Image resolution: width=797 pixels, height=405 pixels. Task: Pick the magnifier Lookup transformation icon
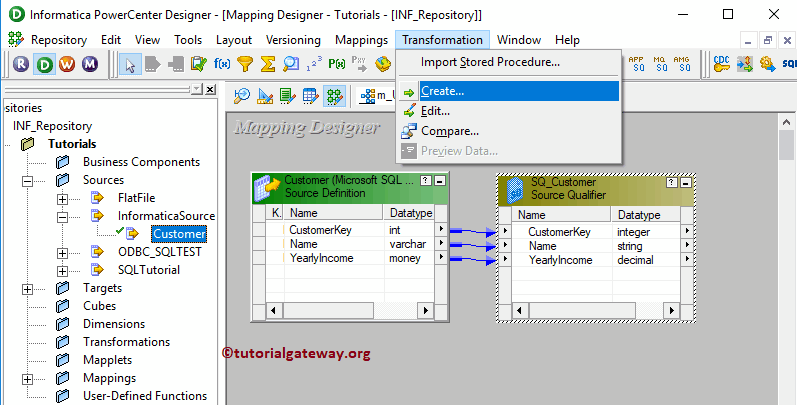tap(291, 64)
